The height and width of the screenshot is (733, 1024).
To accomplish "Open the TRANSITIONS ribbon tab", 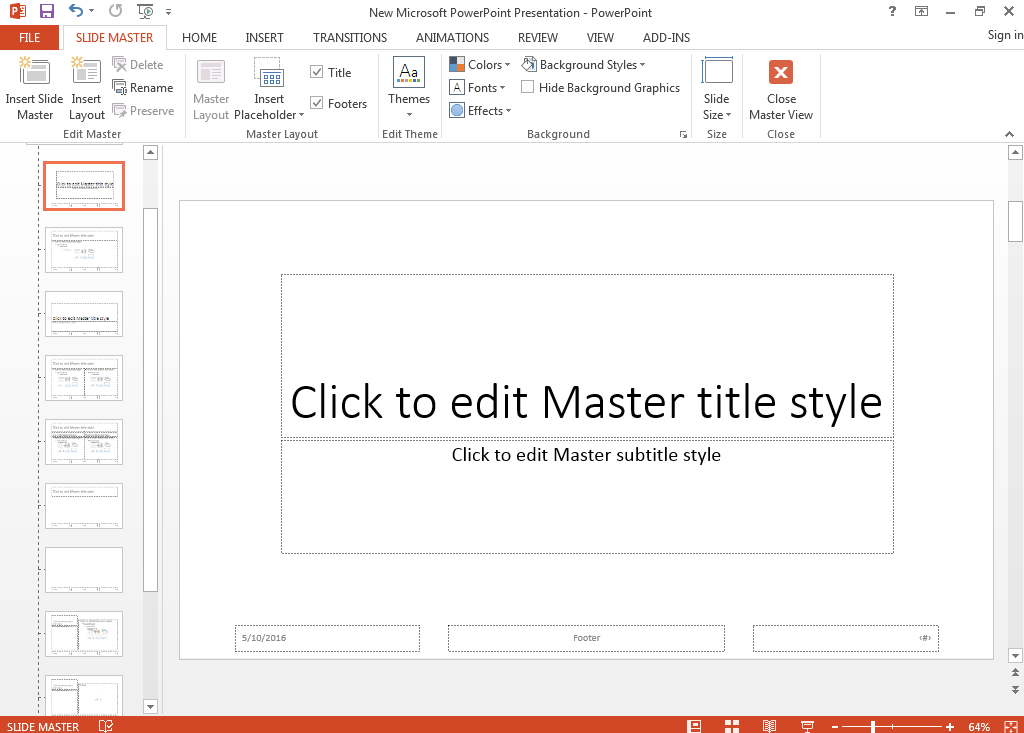I will tap(349, 38).
